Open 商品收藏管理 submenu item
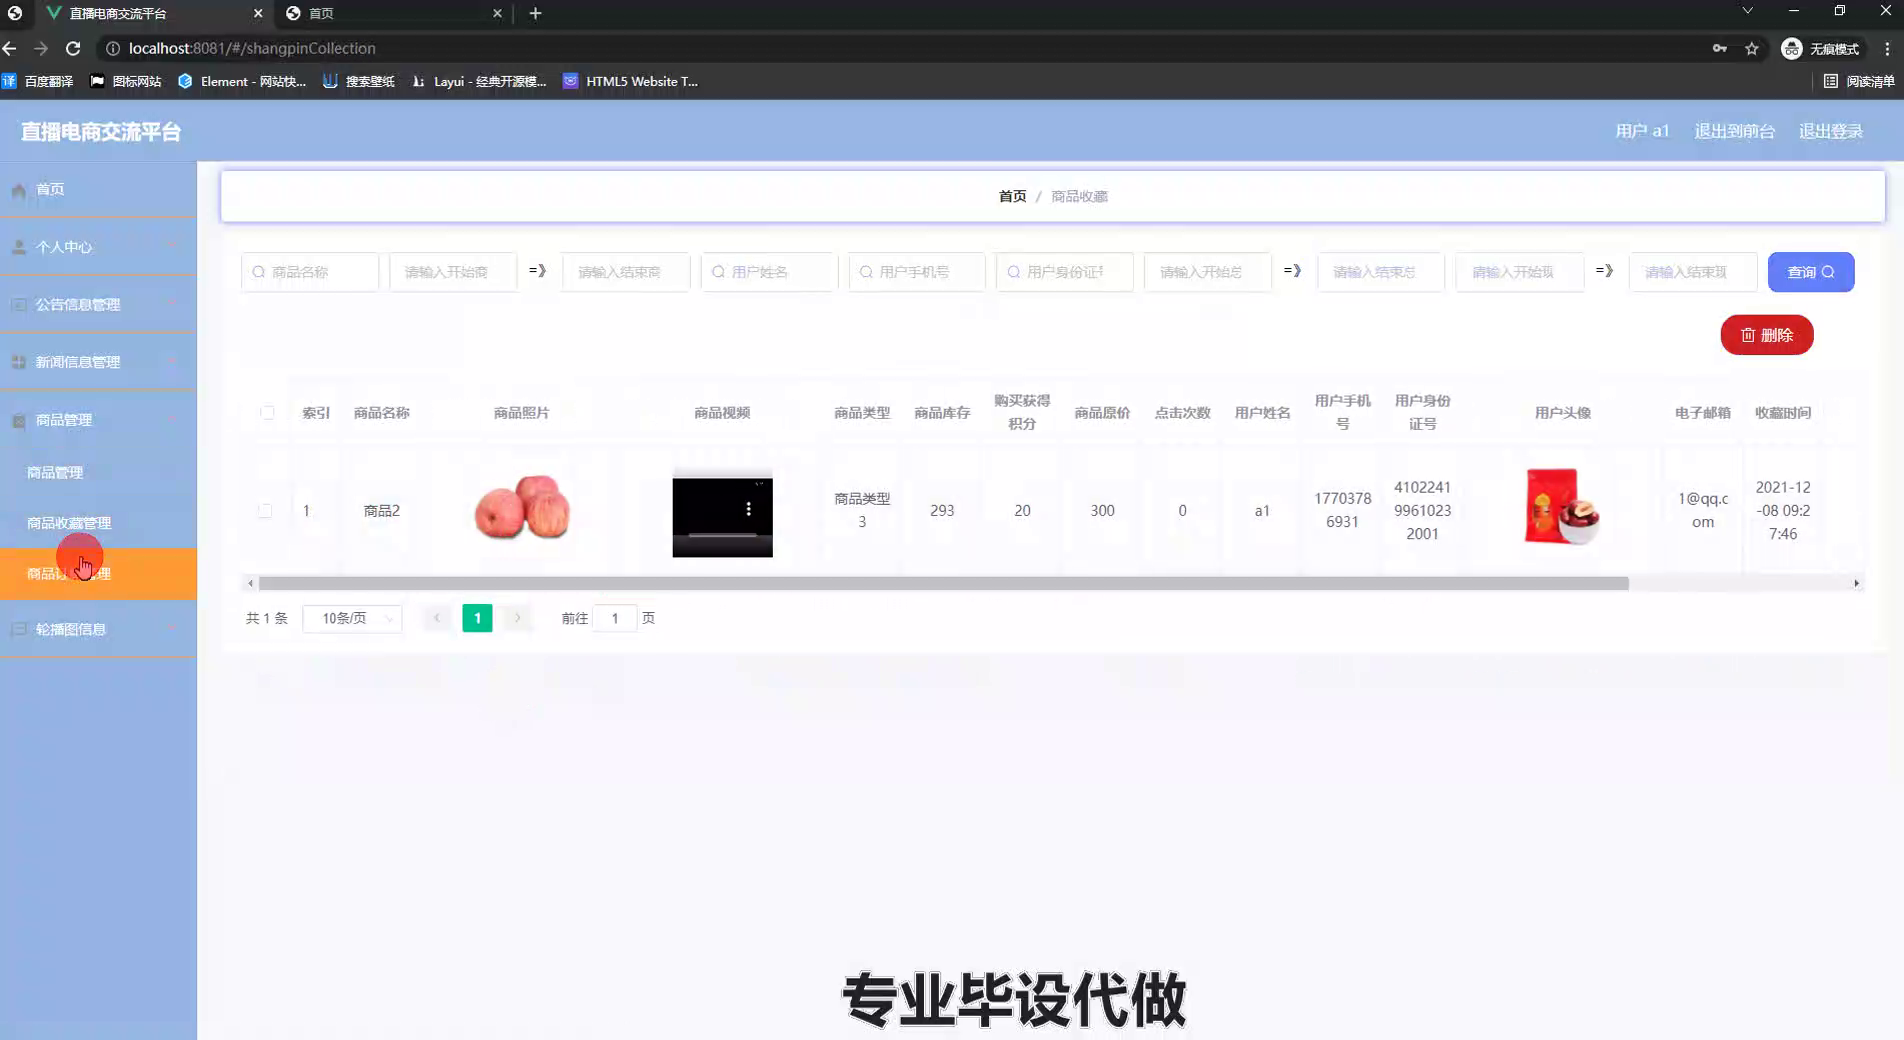 coord(98,523)
